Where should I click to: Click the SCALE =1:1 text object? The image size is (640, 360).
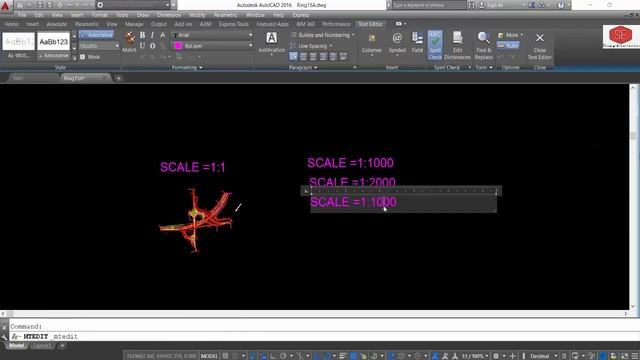(x=193, y=167)
